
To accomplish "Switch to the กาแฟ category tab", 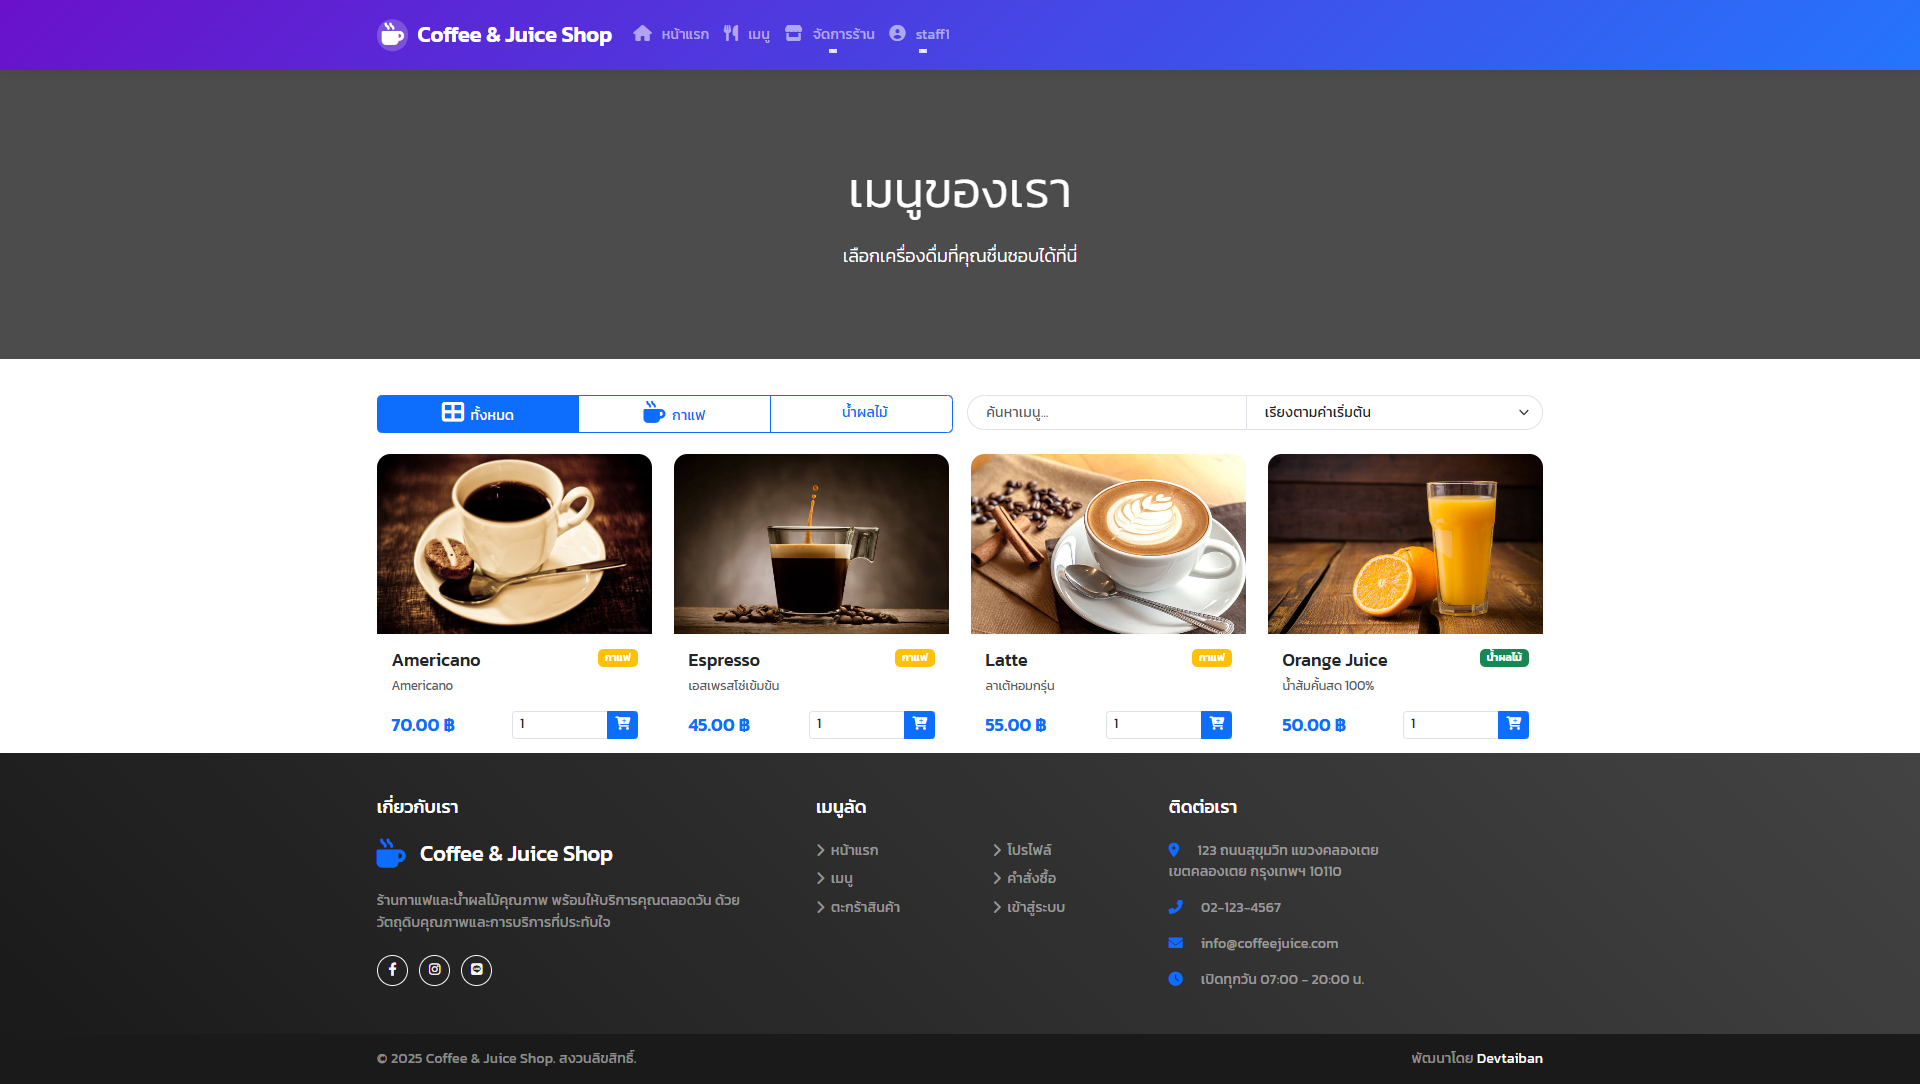I will [674, 413].
